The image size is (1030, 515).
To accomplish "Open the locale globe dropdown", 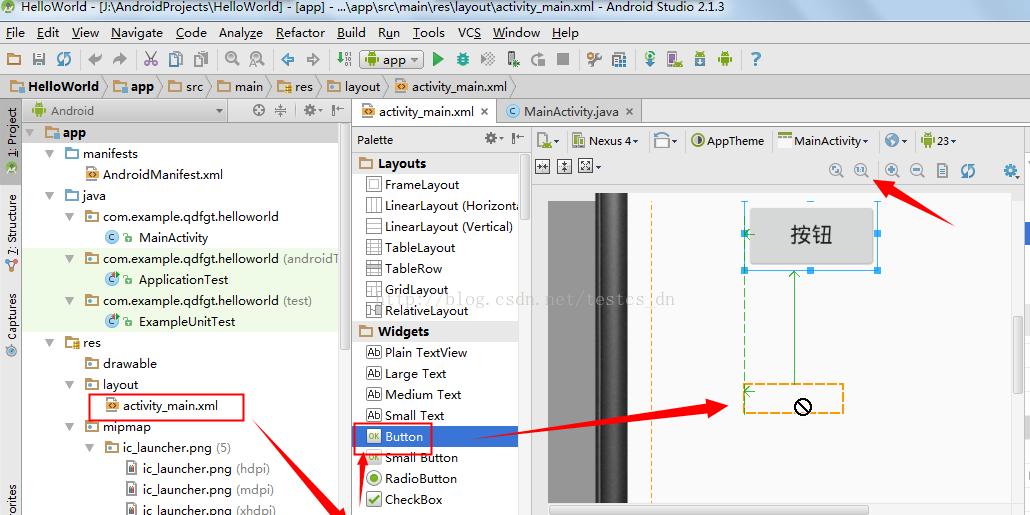I will pyautogui.click(x=896, y=141).
